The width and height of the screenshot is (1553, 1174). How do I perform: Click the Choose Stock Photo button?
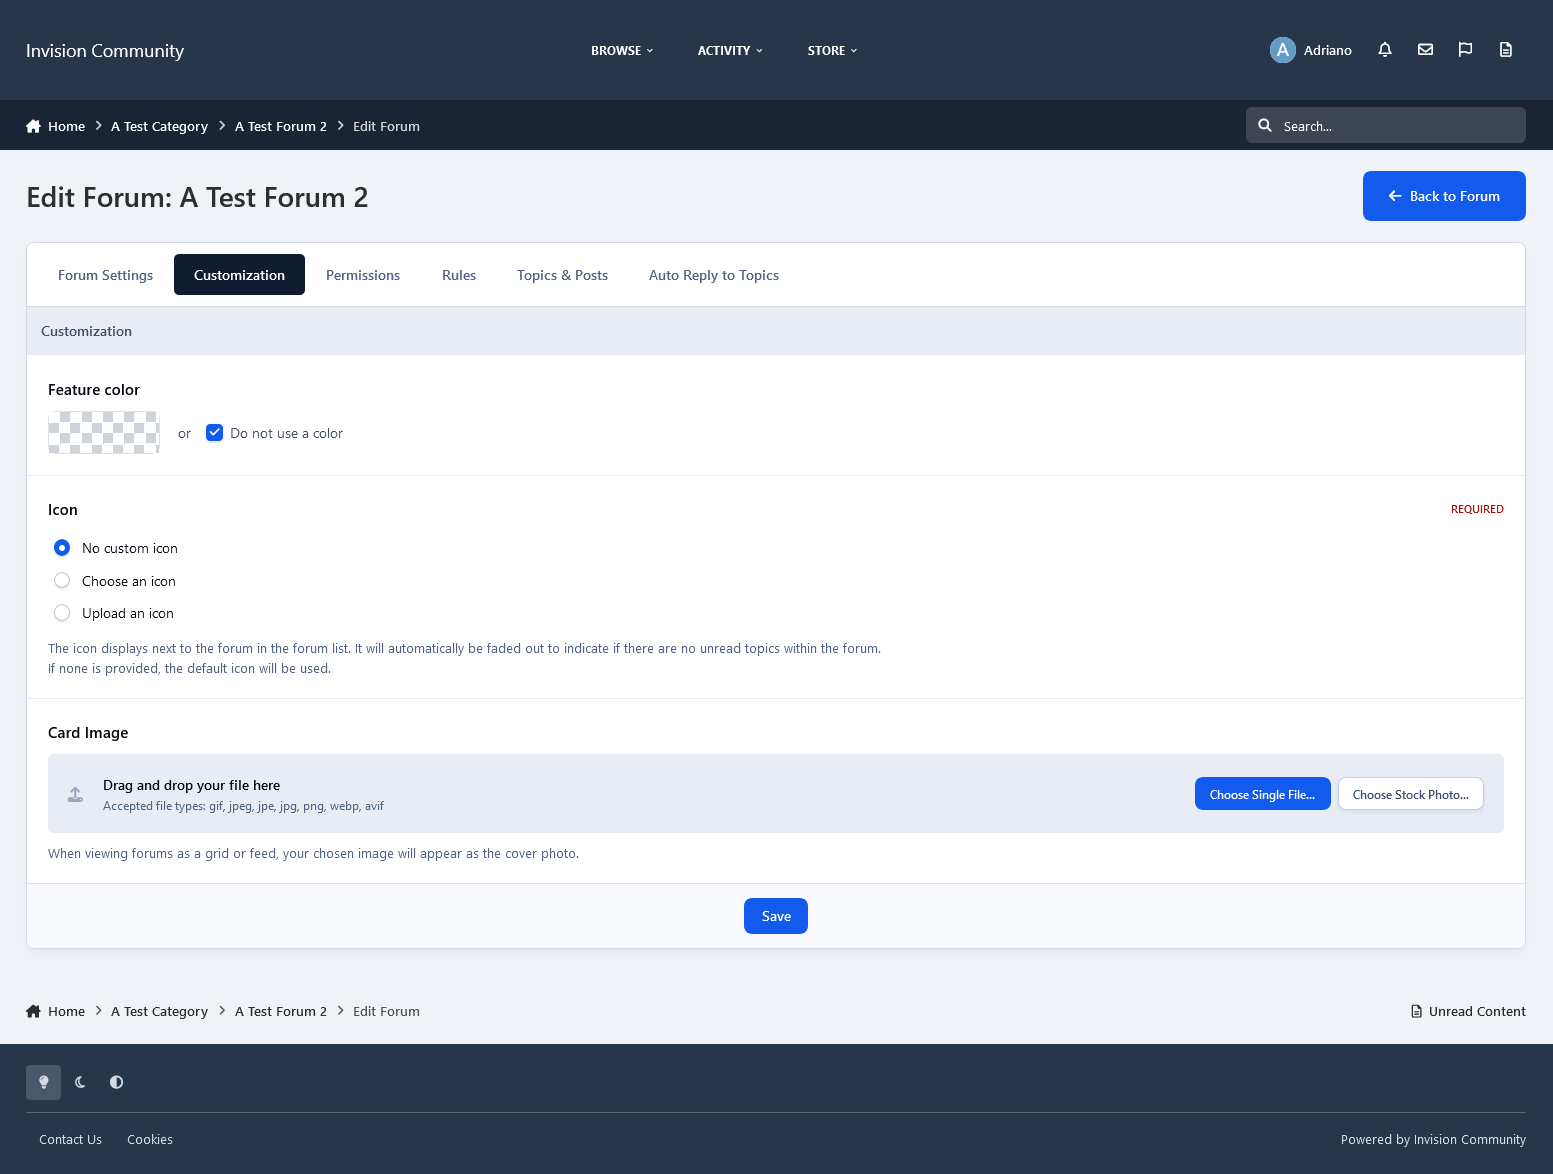(x=1410, y=794)
